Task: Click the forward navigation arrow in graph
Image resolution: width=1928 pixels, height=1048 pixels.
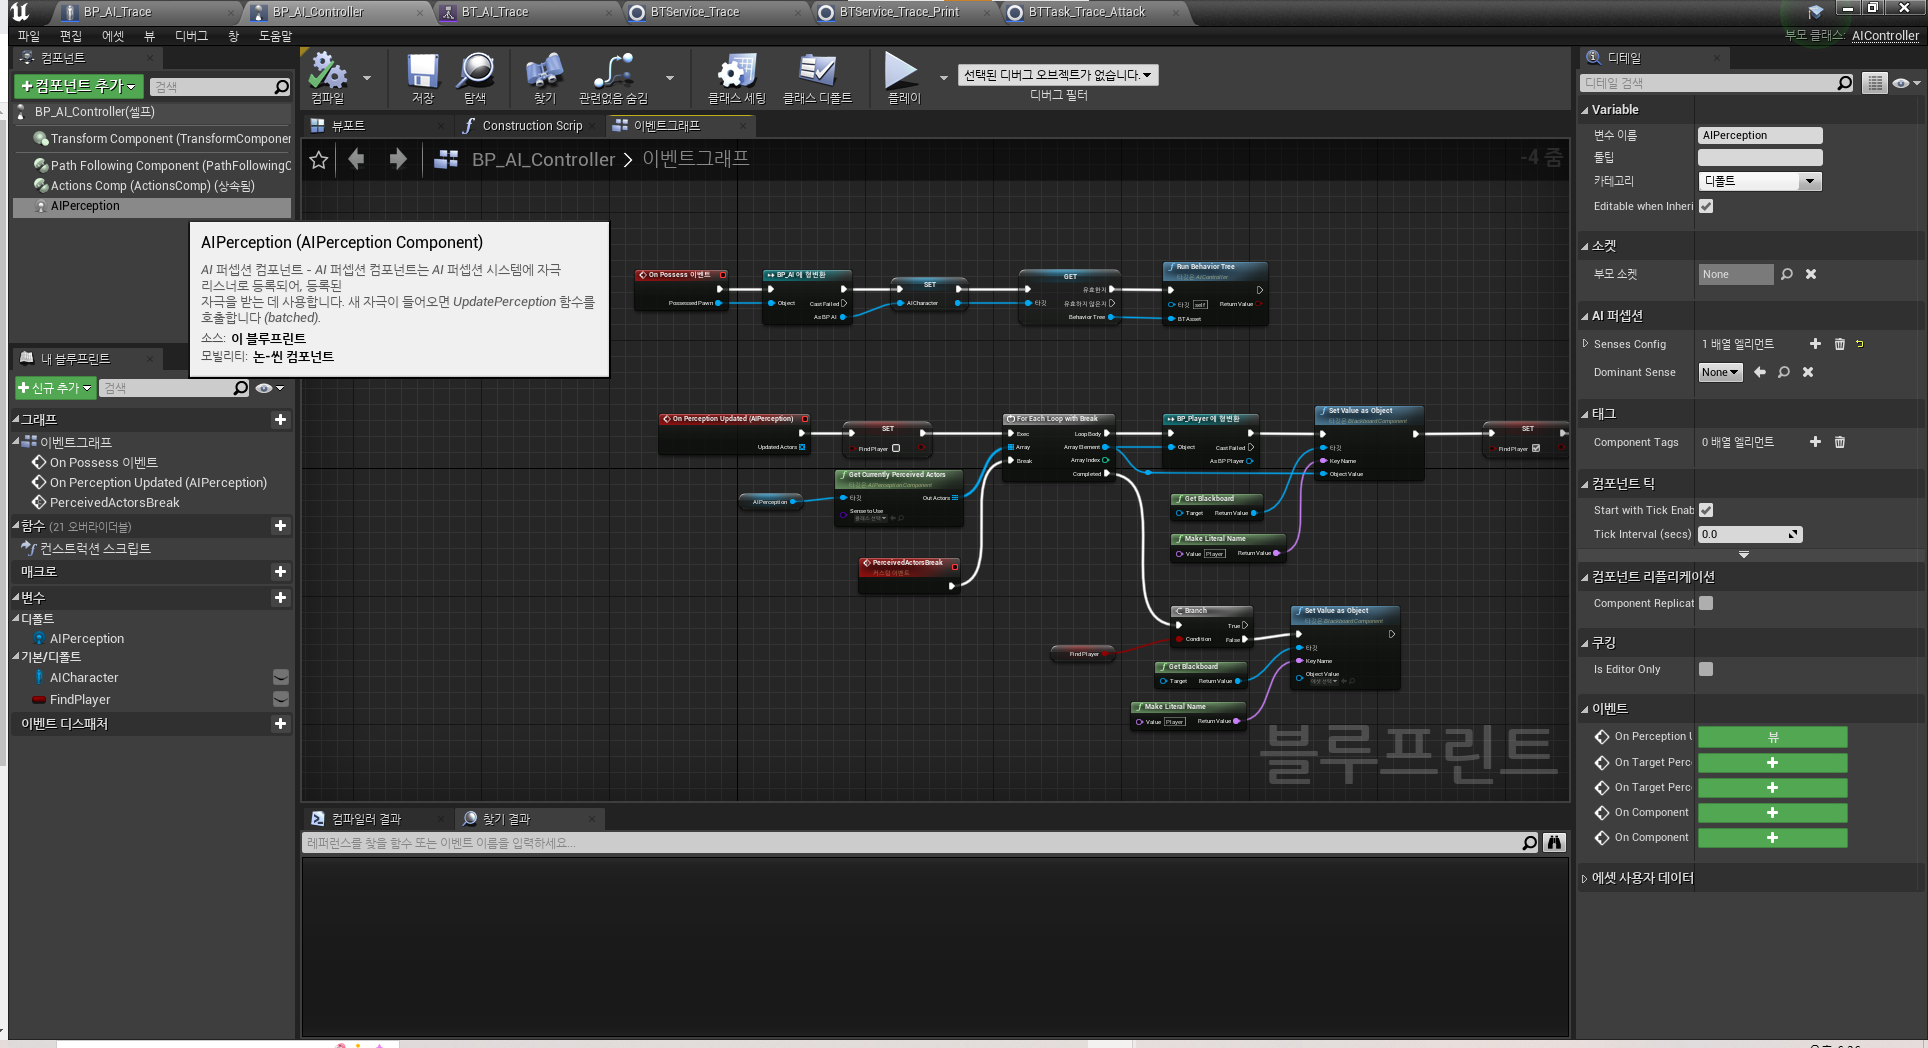Action: click(397, 159)
